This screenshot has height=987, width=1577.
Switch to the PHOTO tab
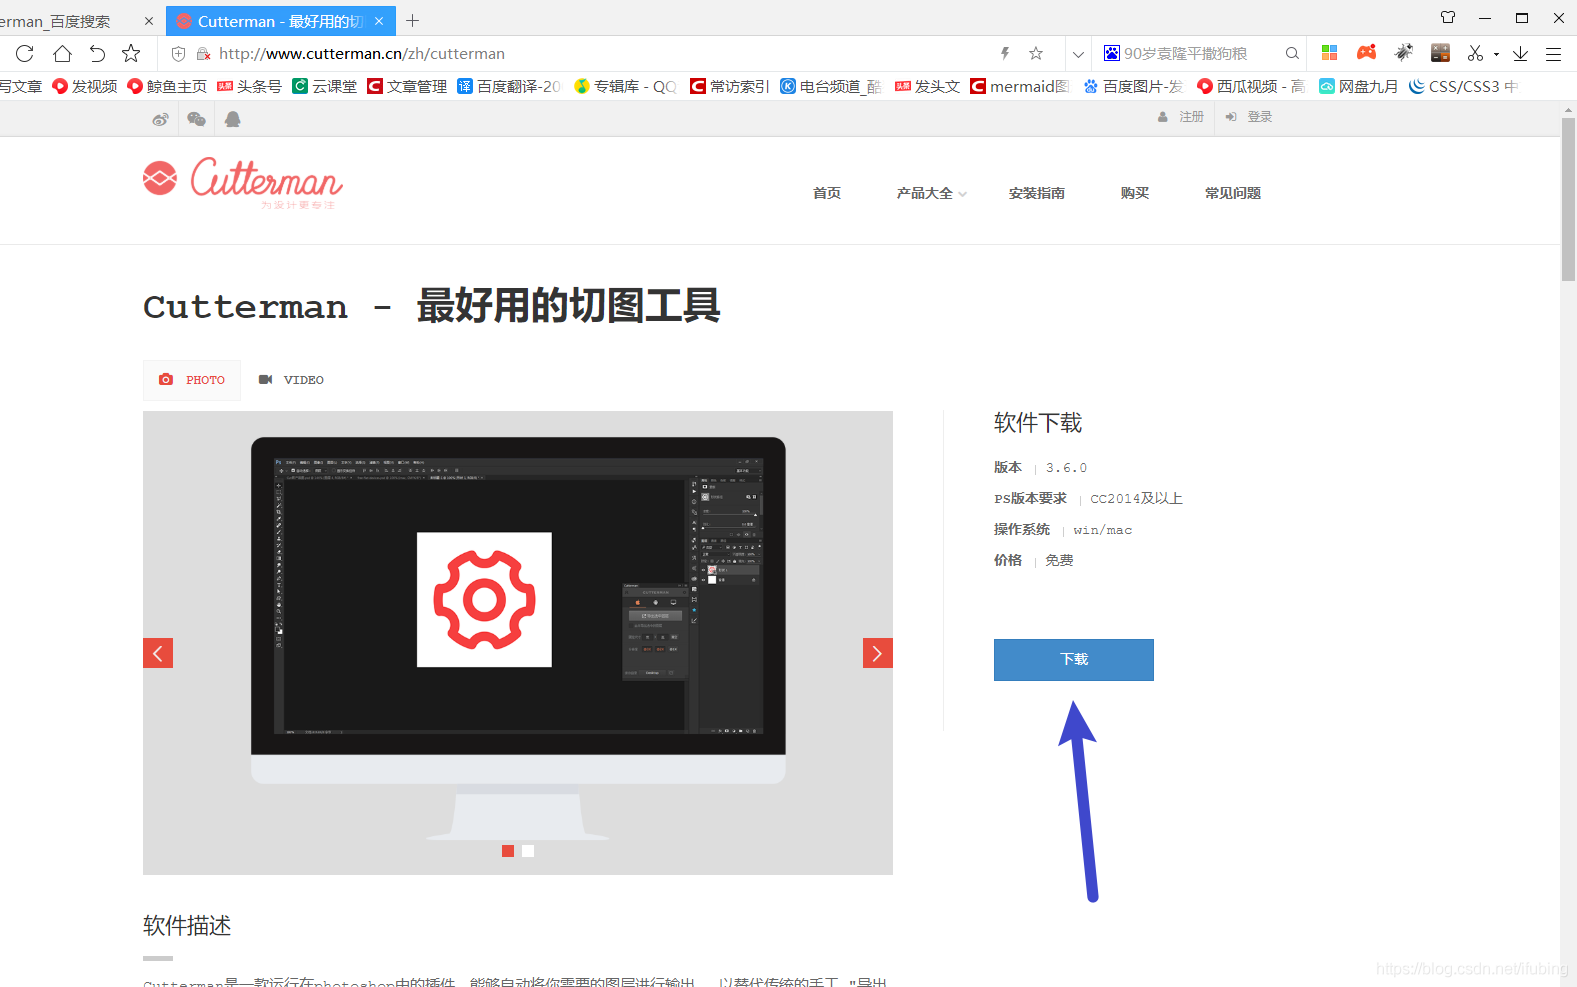192,380
